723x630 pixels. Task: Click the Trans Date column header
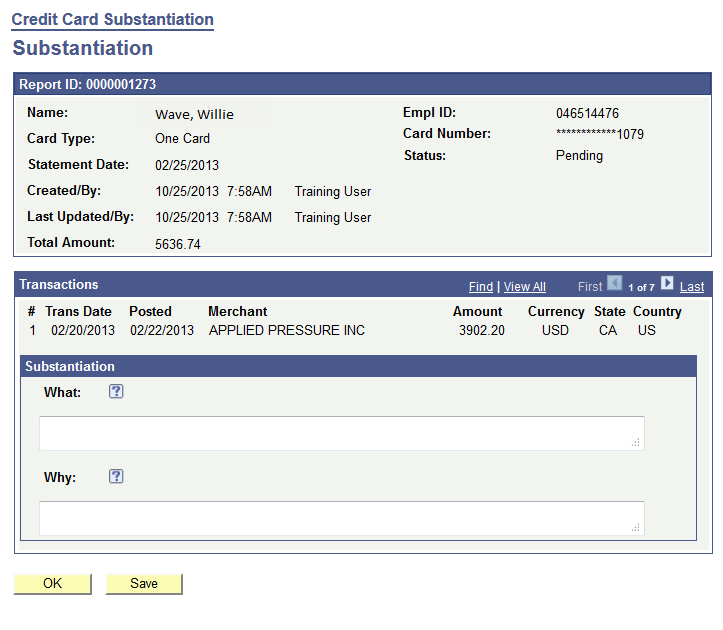click(78, 312)
